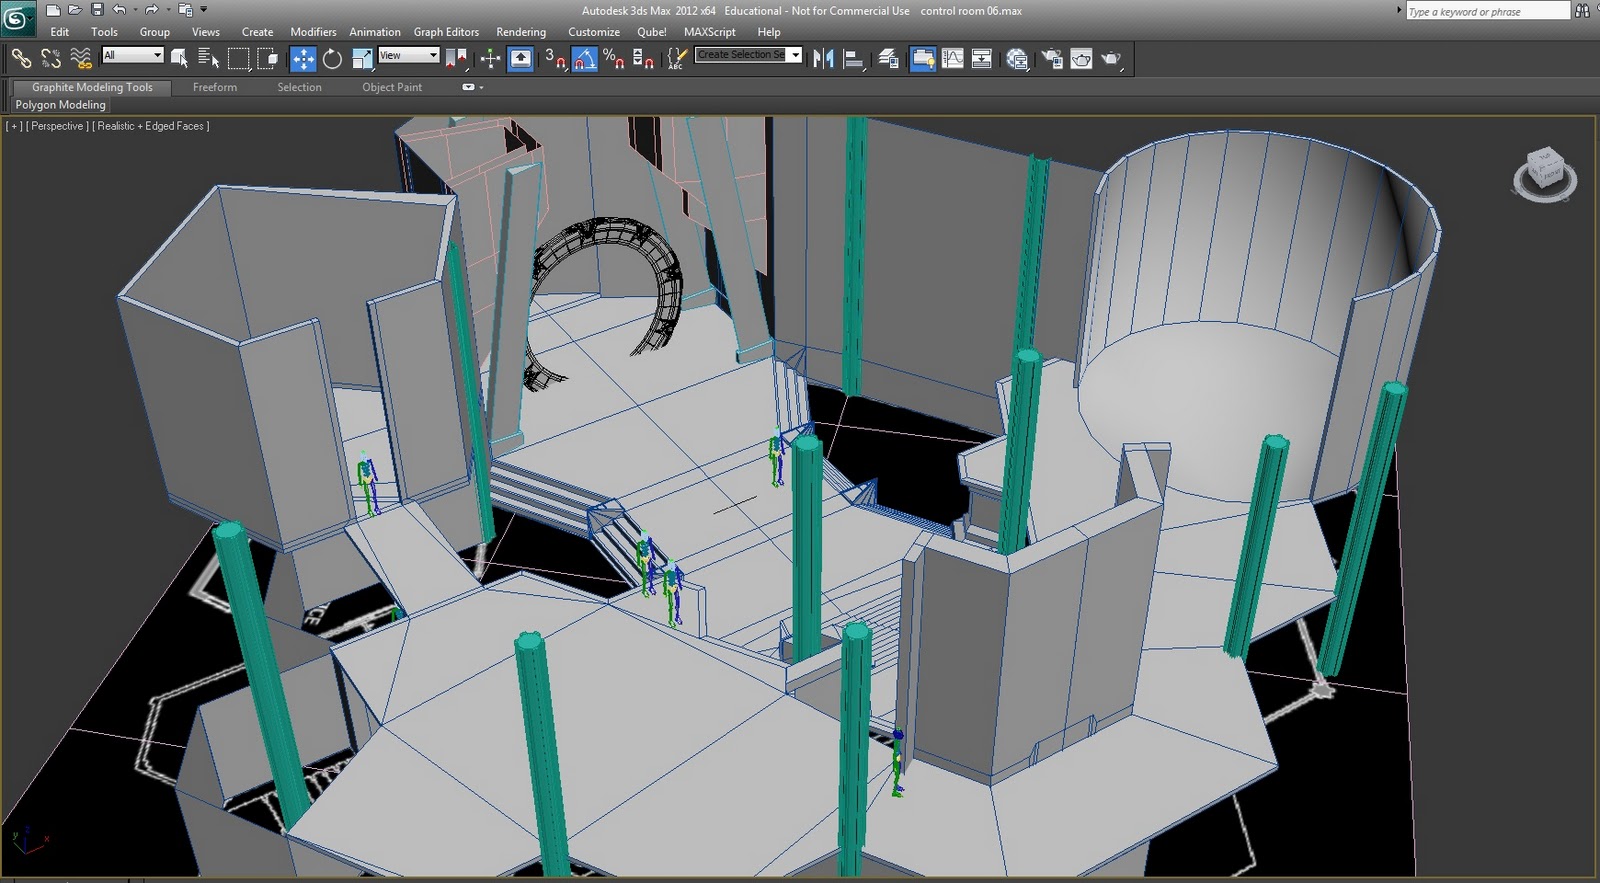Open the Modifiers menu
Screen dimensions: 1600x883
[313, 32]
